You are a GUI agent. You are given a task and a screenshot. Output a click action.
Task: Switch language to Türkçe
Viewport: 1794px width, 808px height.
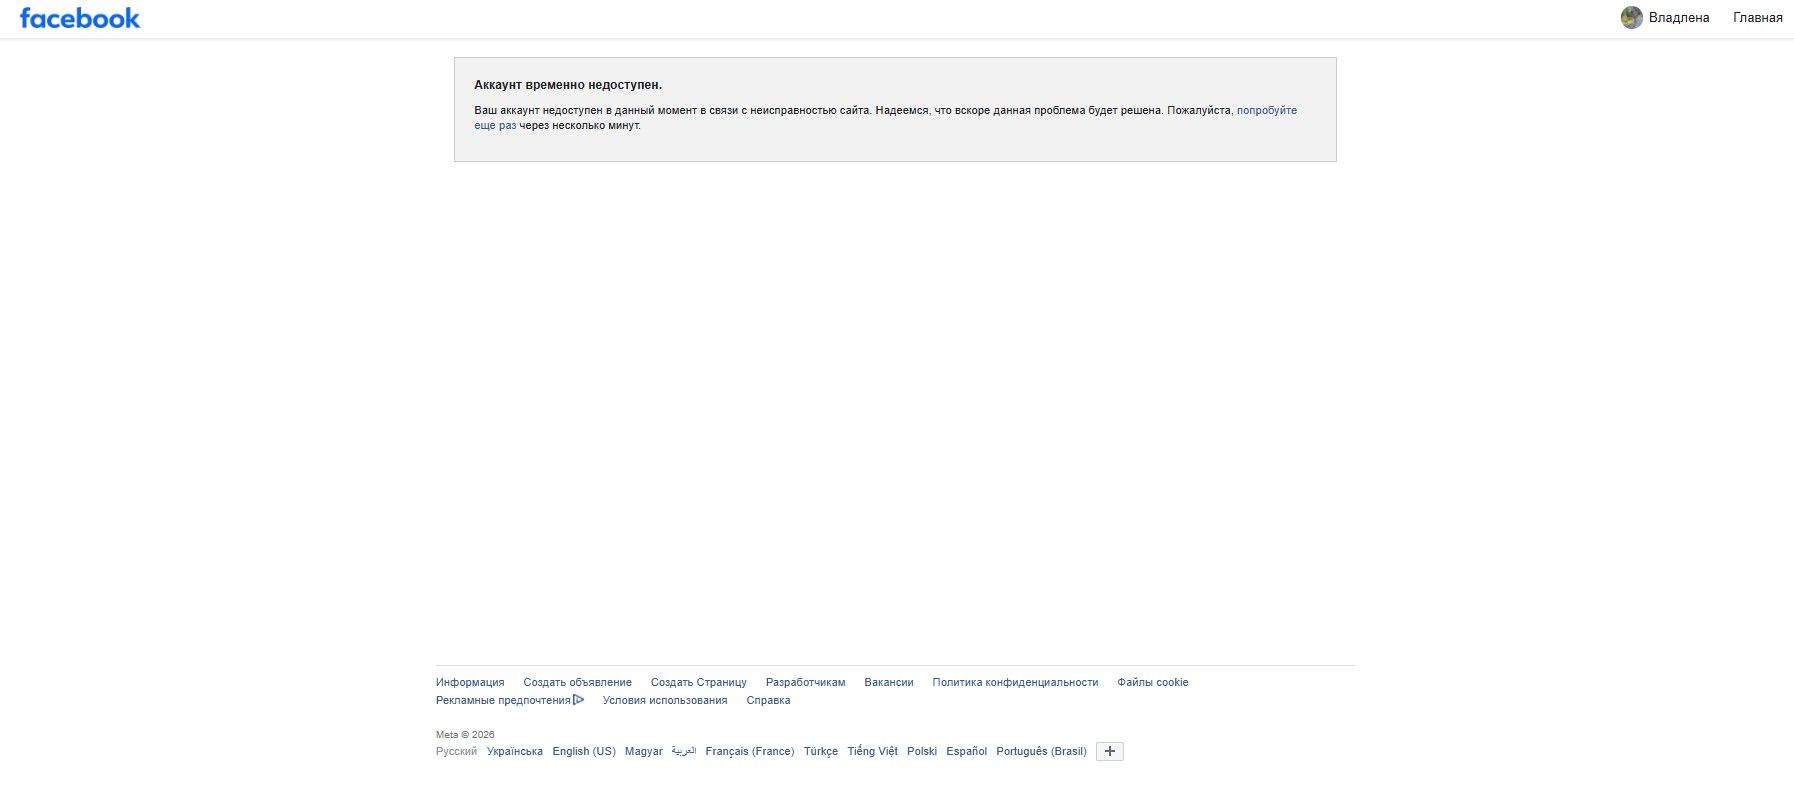[x=821, y=751]
